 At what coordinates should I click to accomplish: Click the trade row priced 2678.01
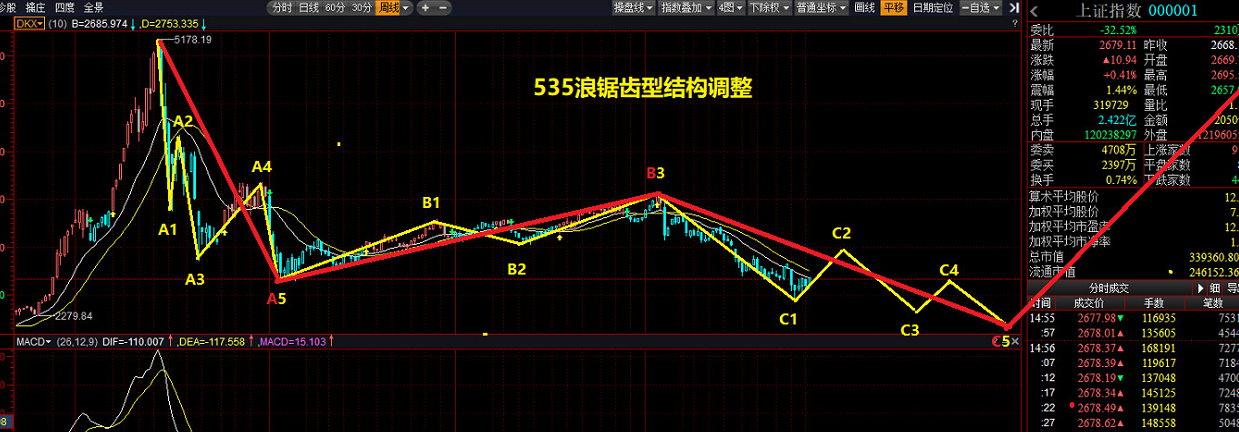coord(1133,333)
